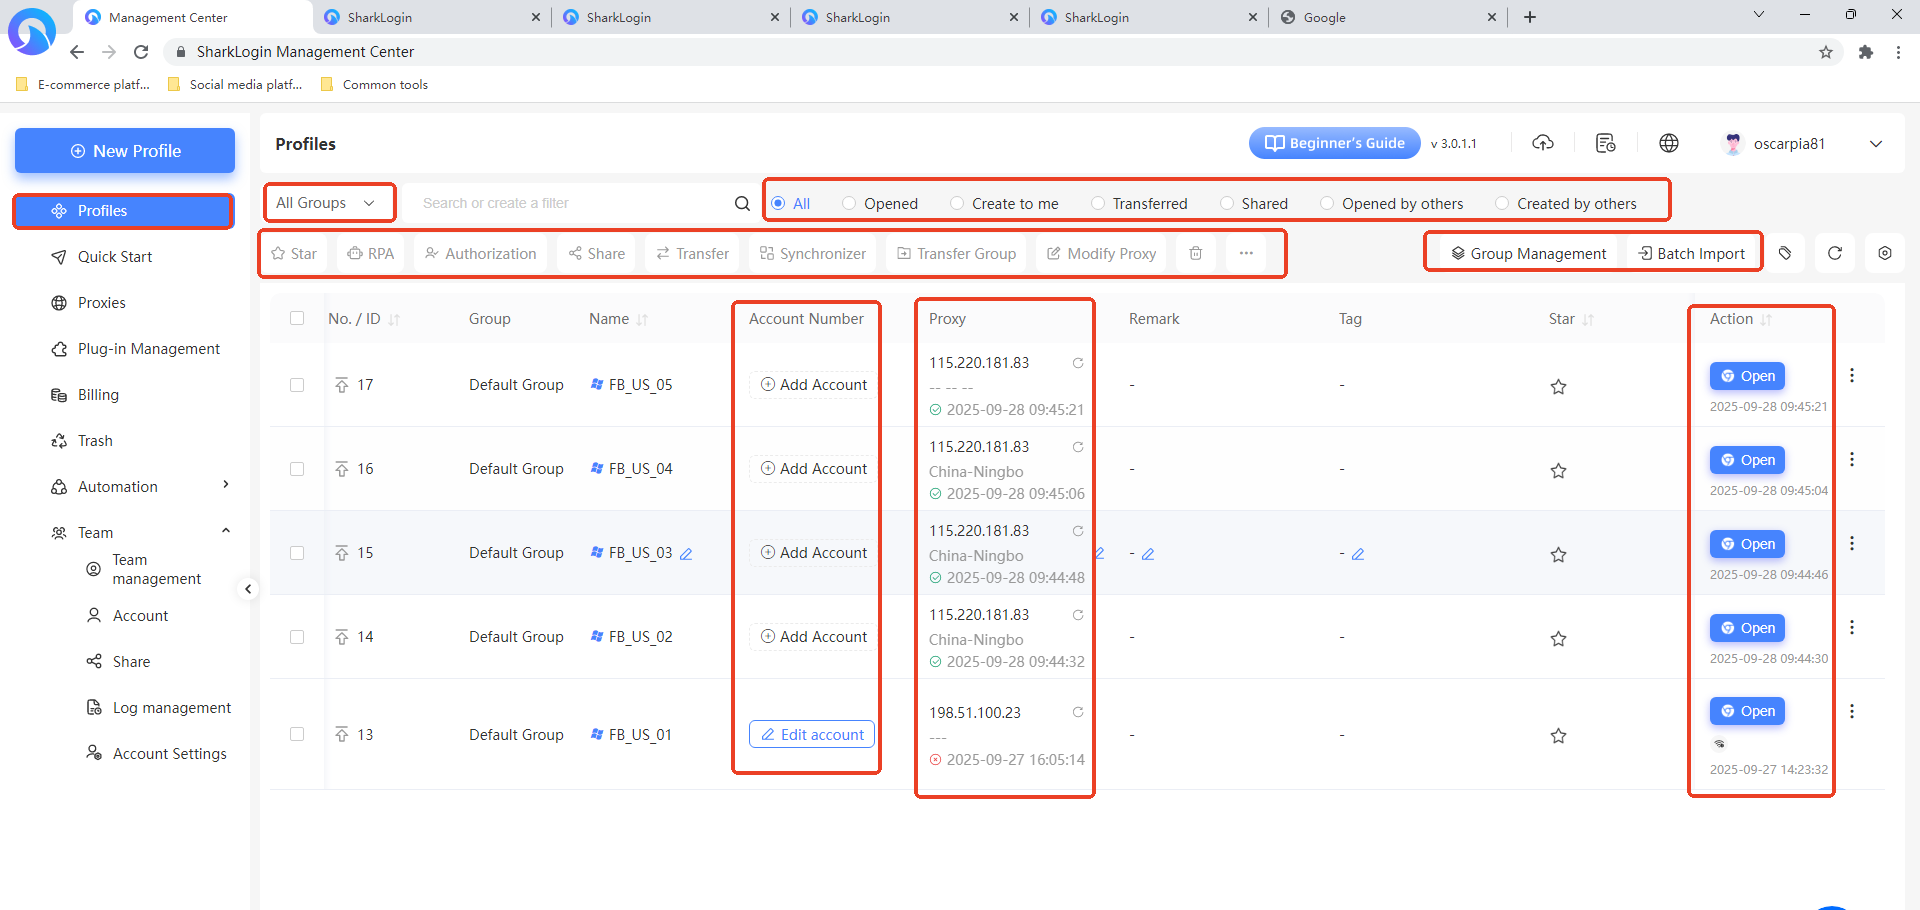Click Edit account for FB_US_01
Screen dimensions: 1920x910
click(x=812, y=734)
